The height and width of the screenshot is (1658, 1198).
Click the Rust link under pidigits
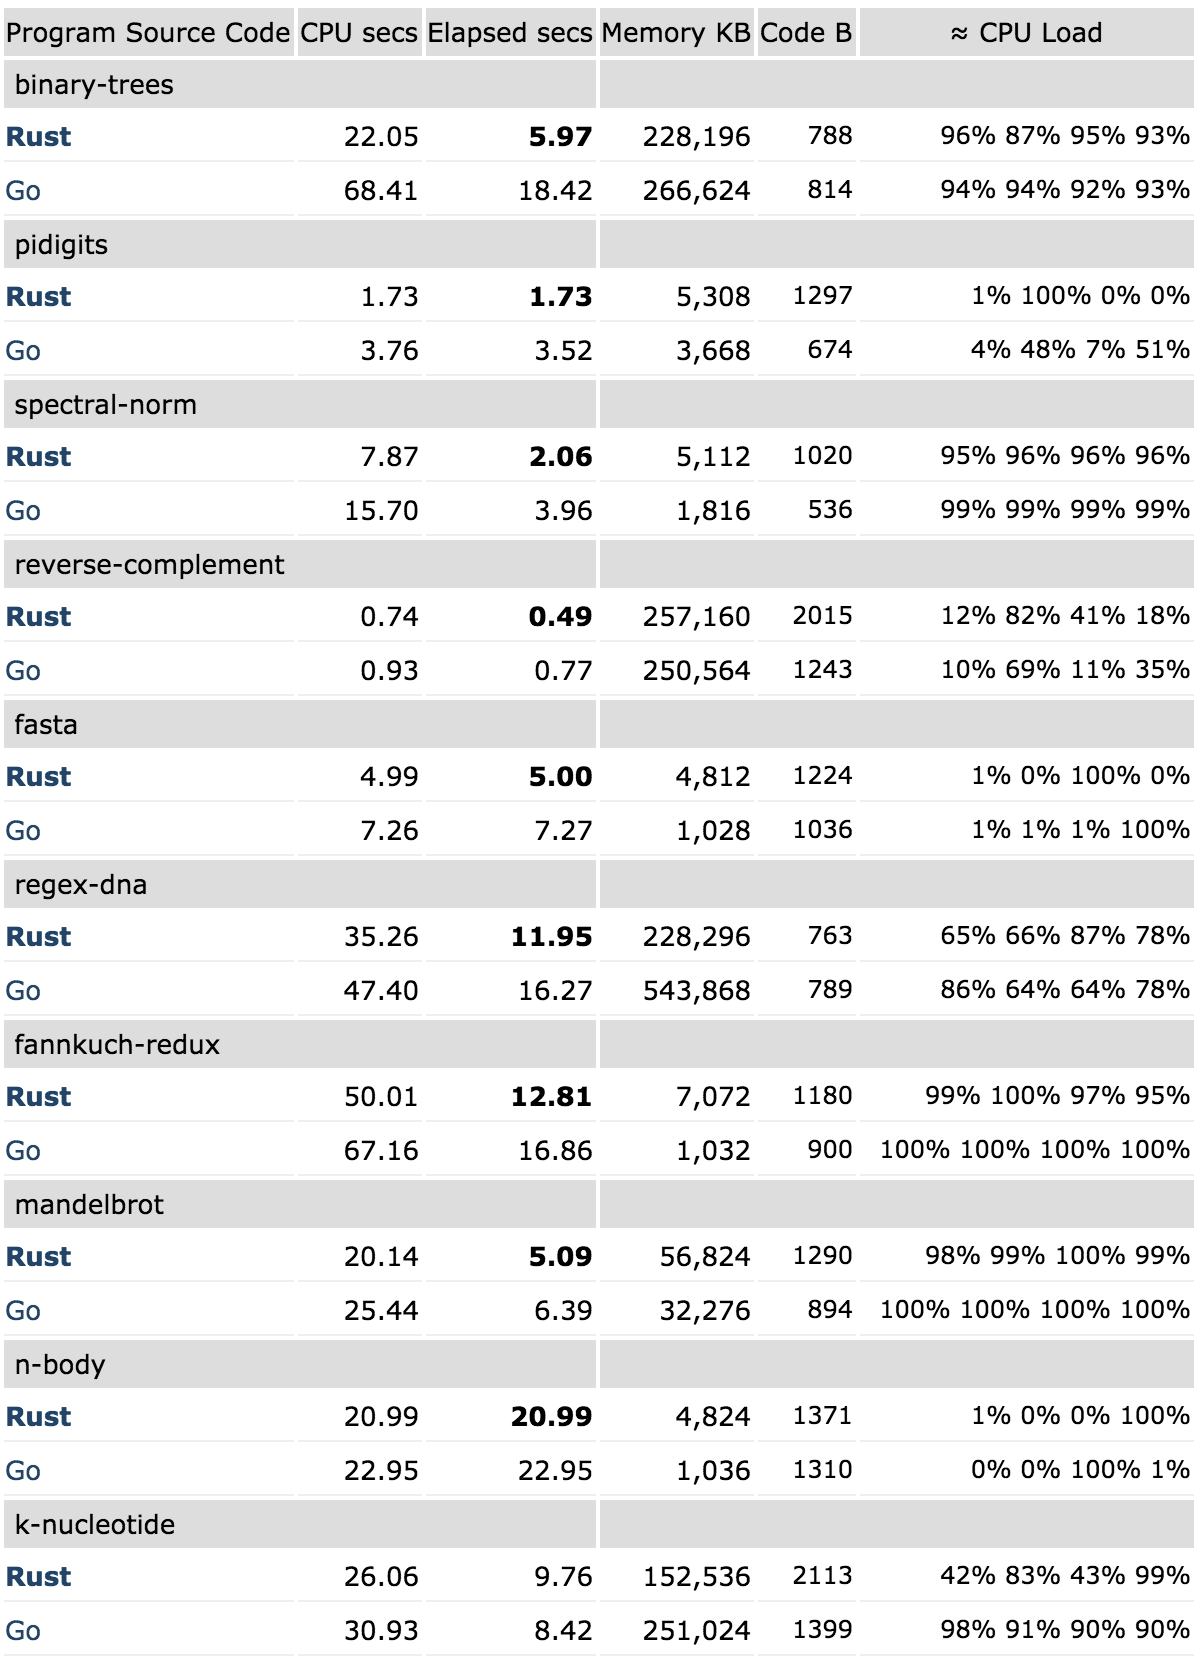coord(38,297)
